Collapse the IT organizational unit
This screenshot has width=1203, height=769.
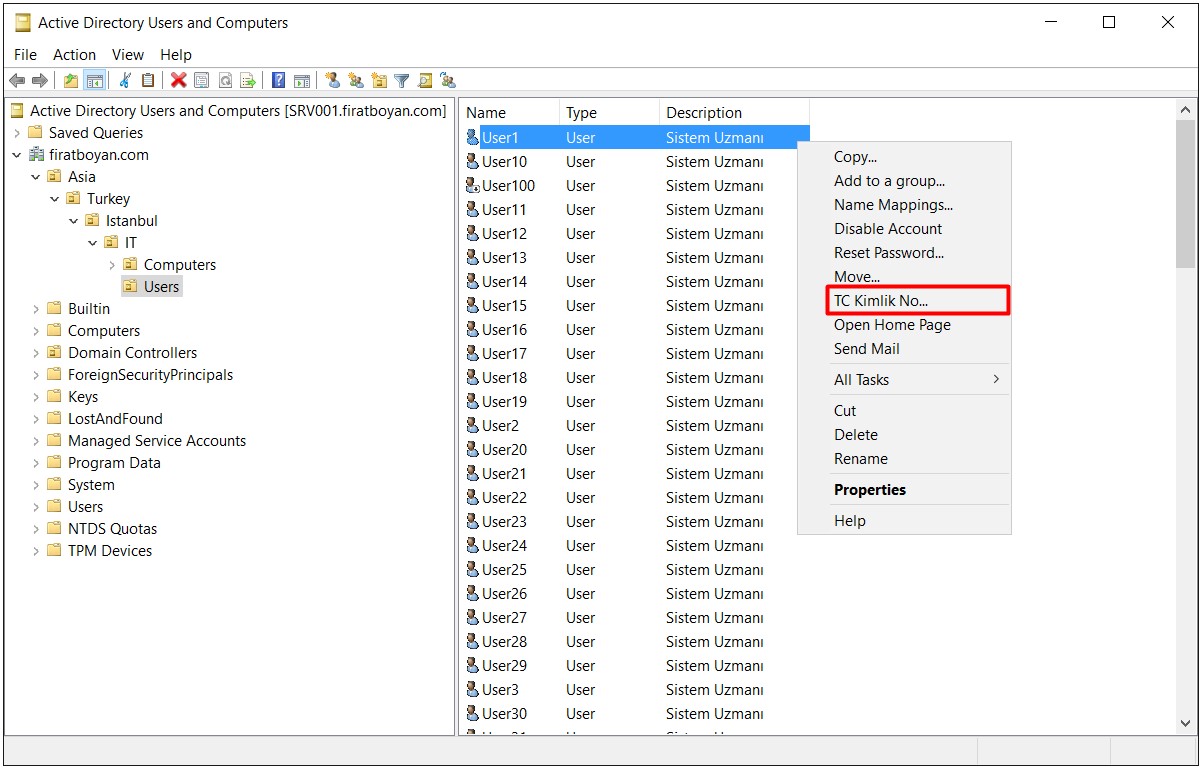(93, 243)
